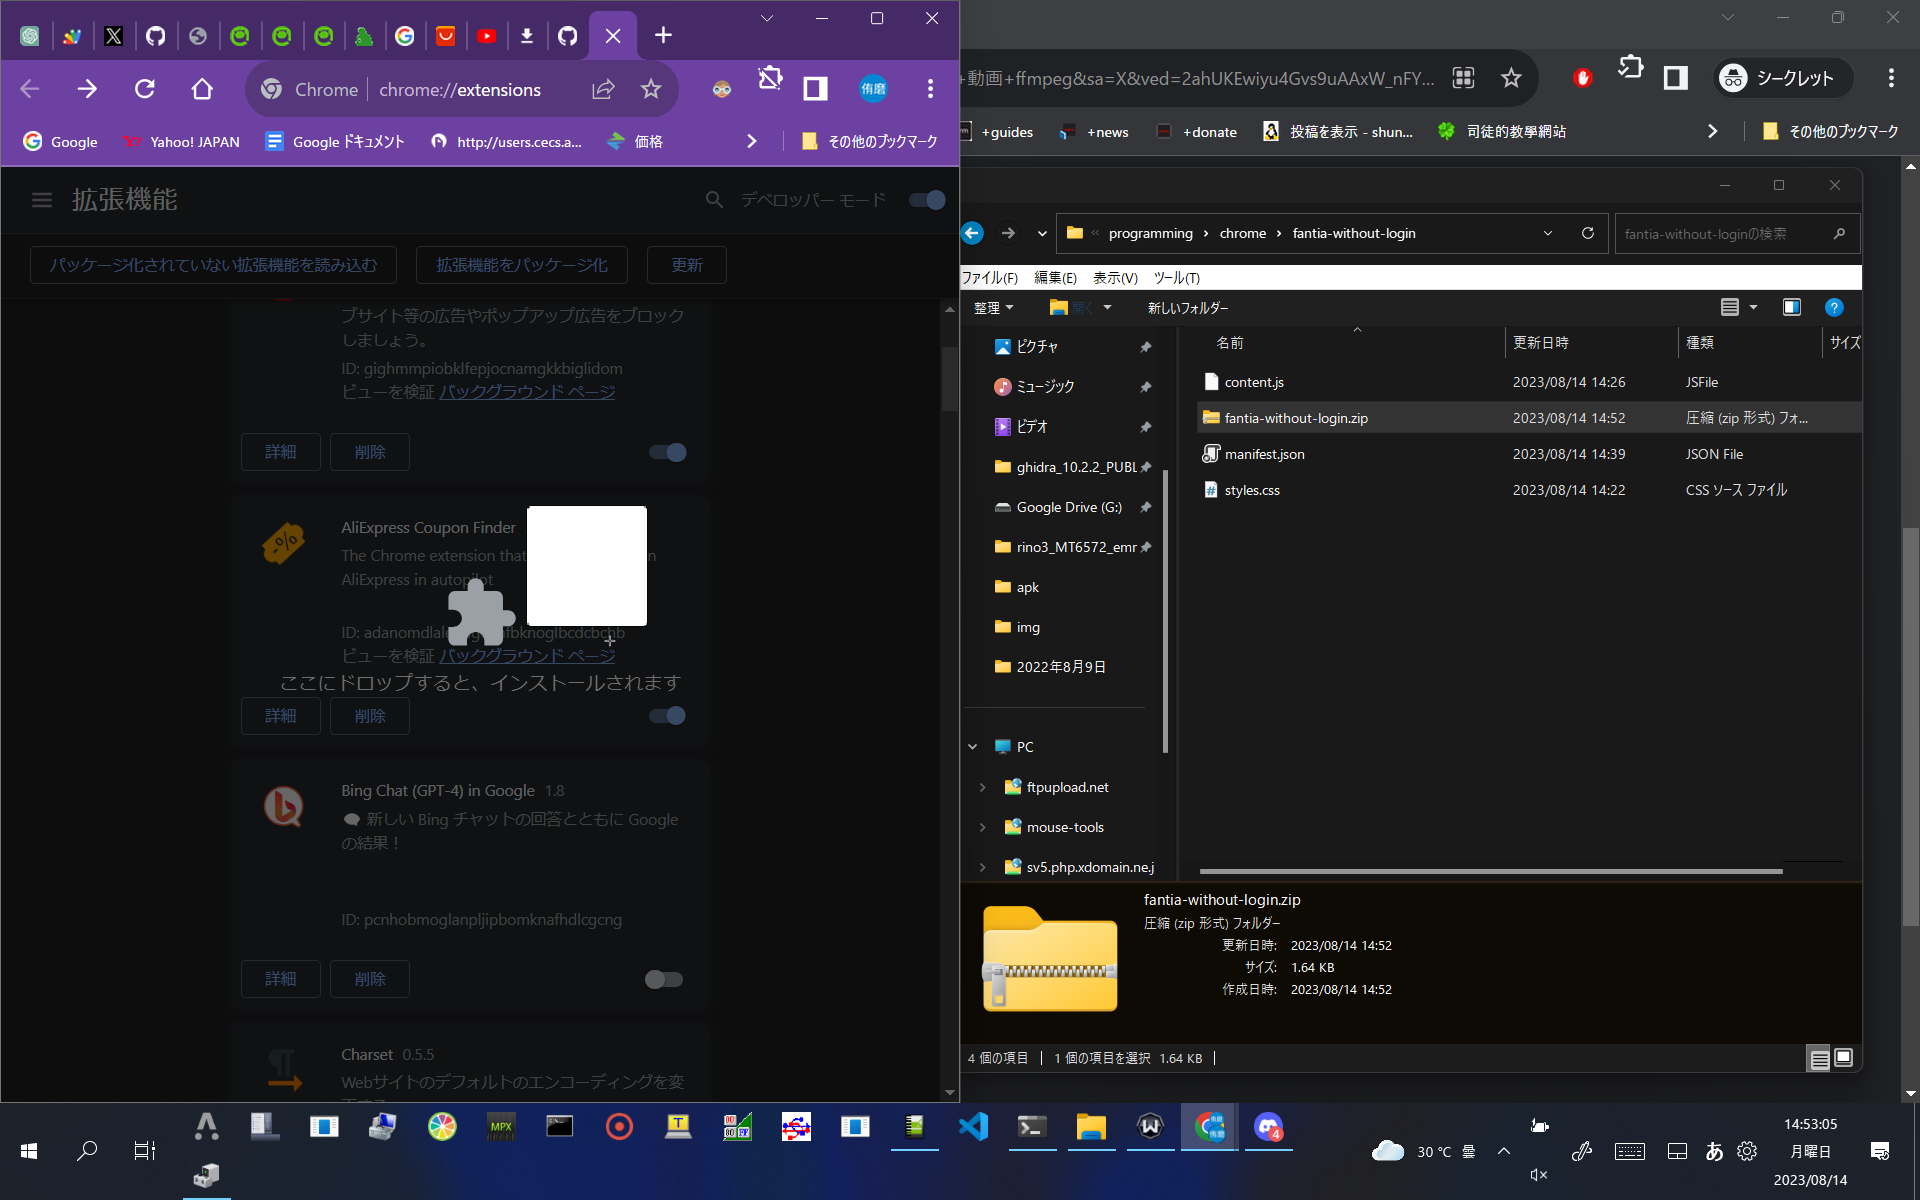Open search on the extensions page
The width and height of the screenshot is (1920, 1200).
point(713,200)
